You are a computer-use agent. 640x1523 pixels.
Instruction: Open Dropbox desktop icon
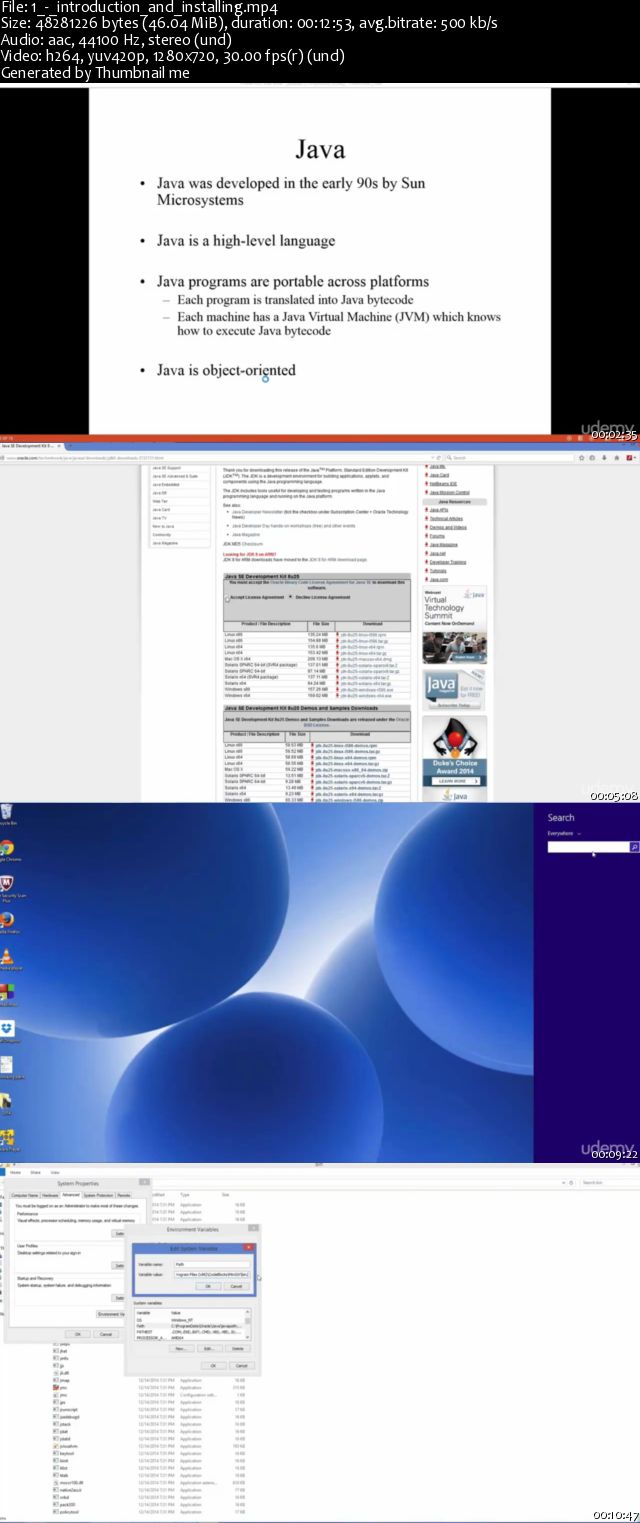pos(7,1031)
